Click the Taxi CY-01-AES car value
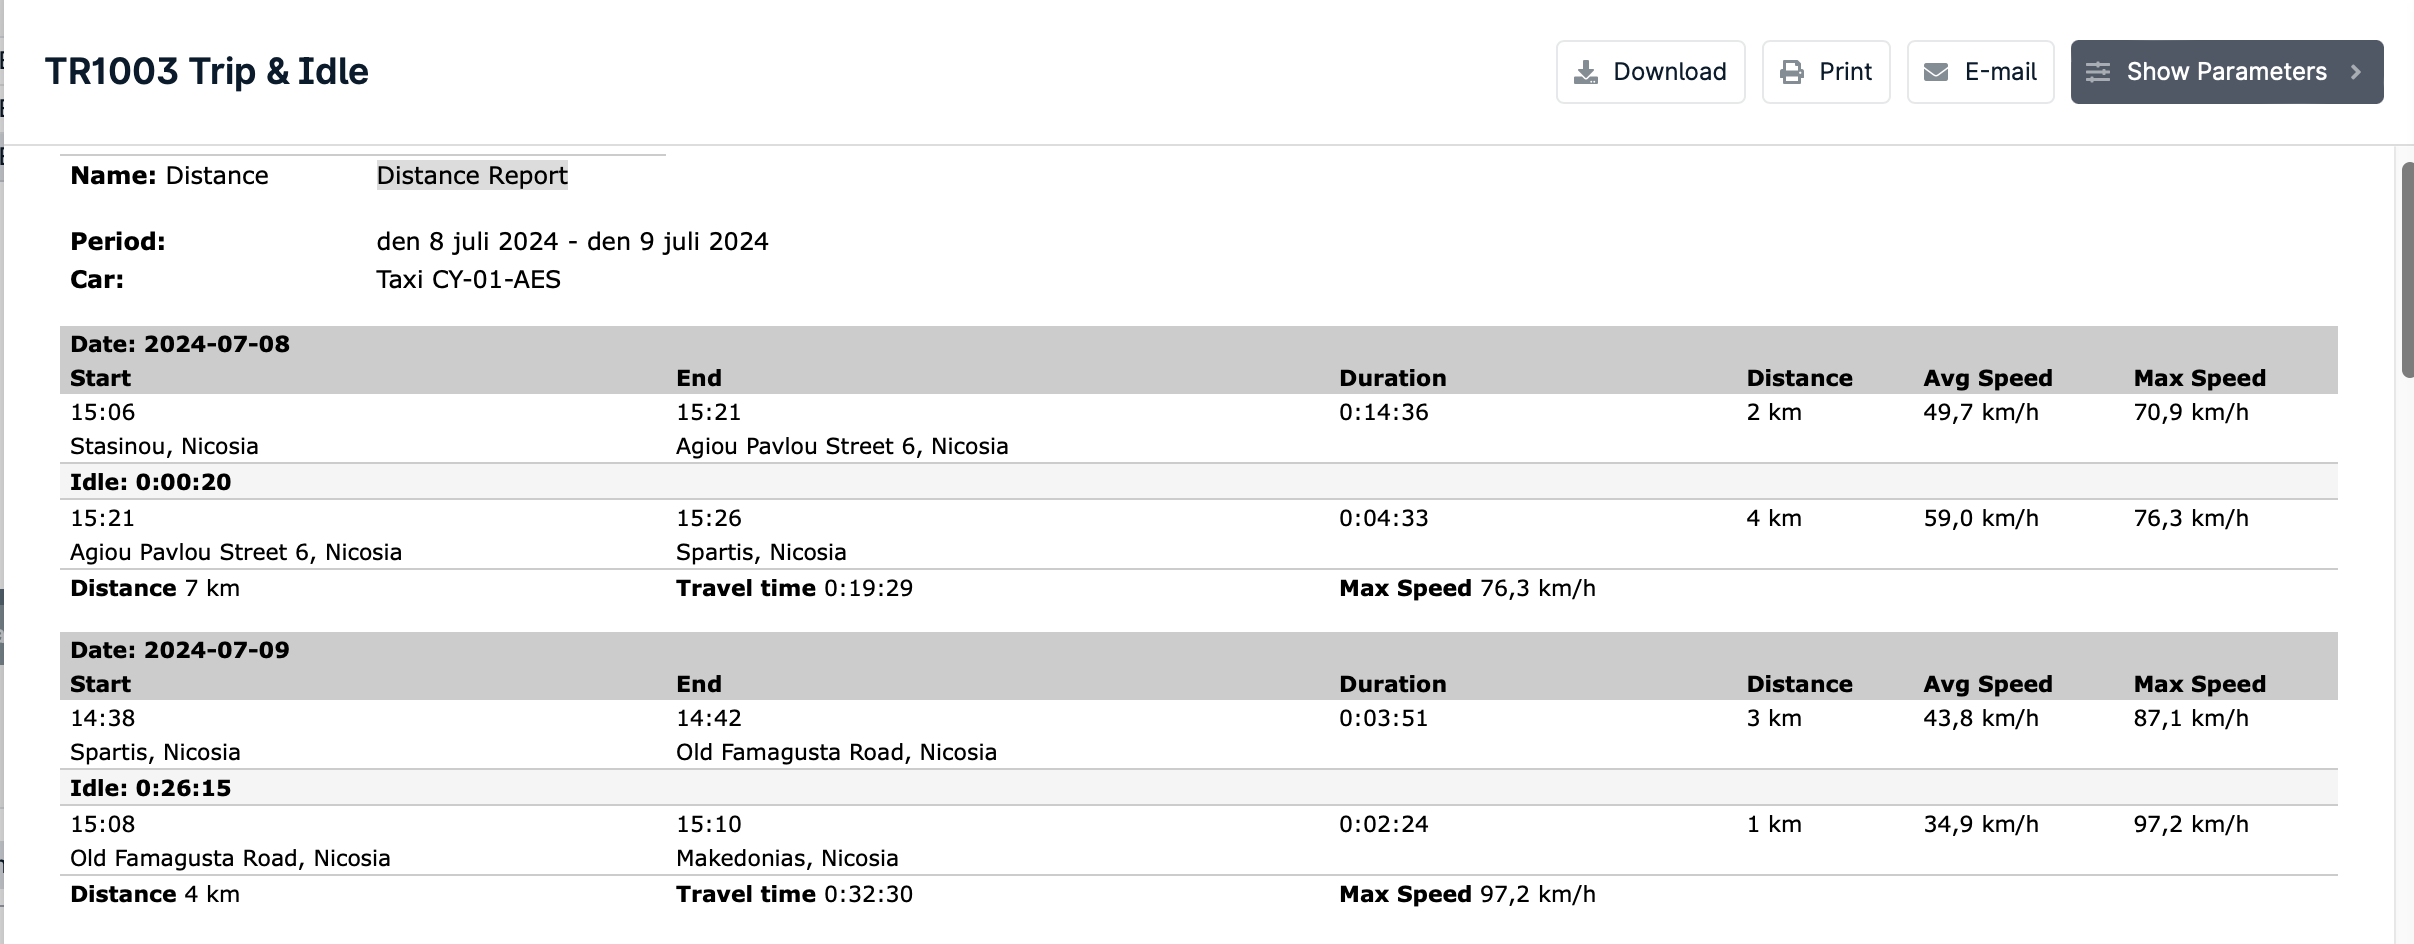The width and height of the screenshot is (2414, 944). click(468, 279)
